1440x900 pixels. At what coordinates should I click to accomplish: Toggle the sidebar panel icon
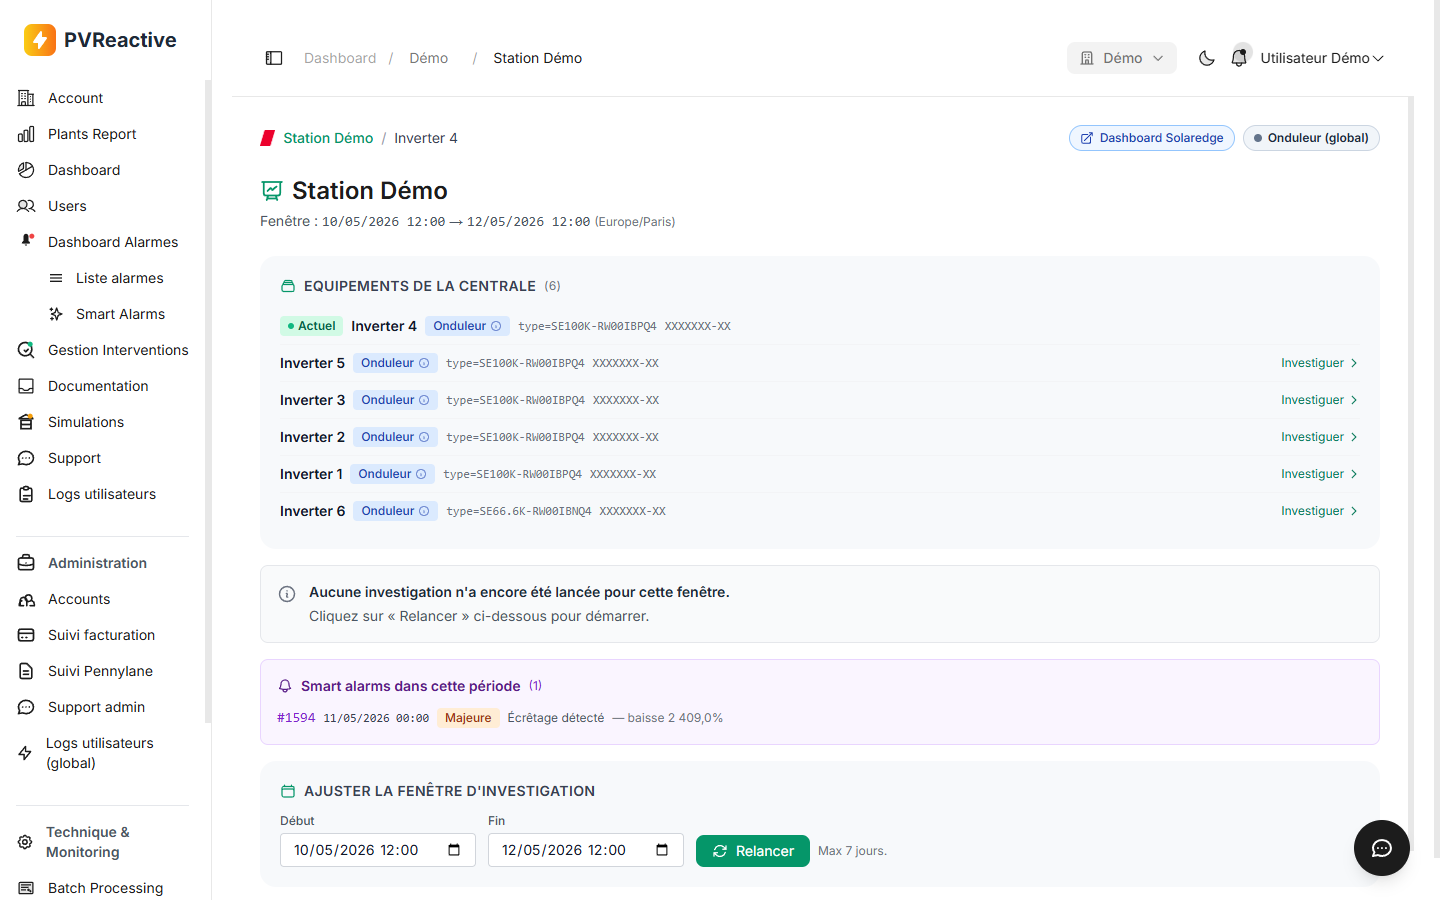(274, 58)
